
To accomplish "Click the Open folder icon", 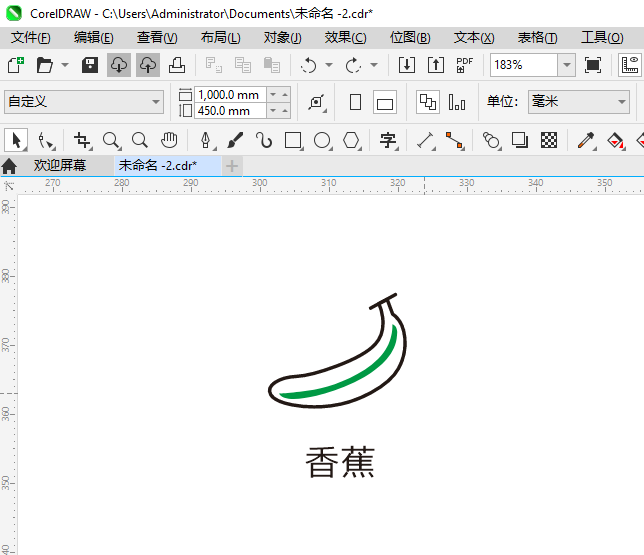I will [44, 65].
